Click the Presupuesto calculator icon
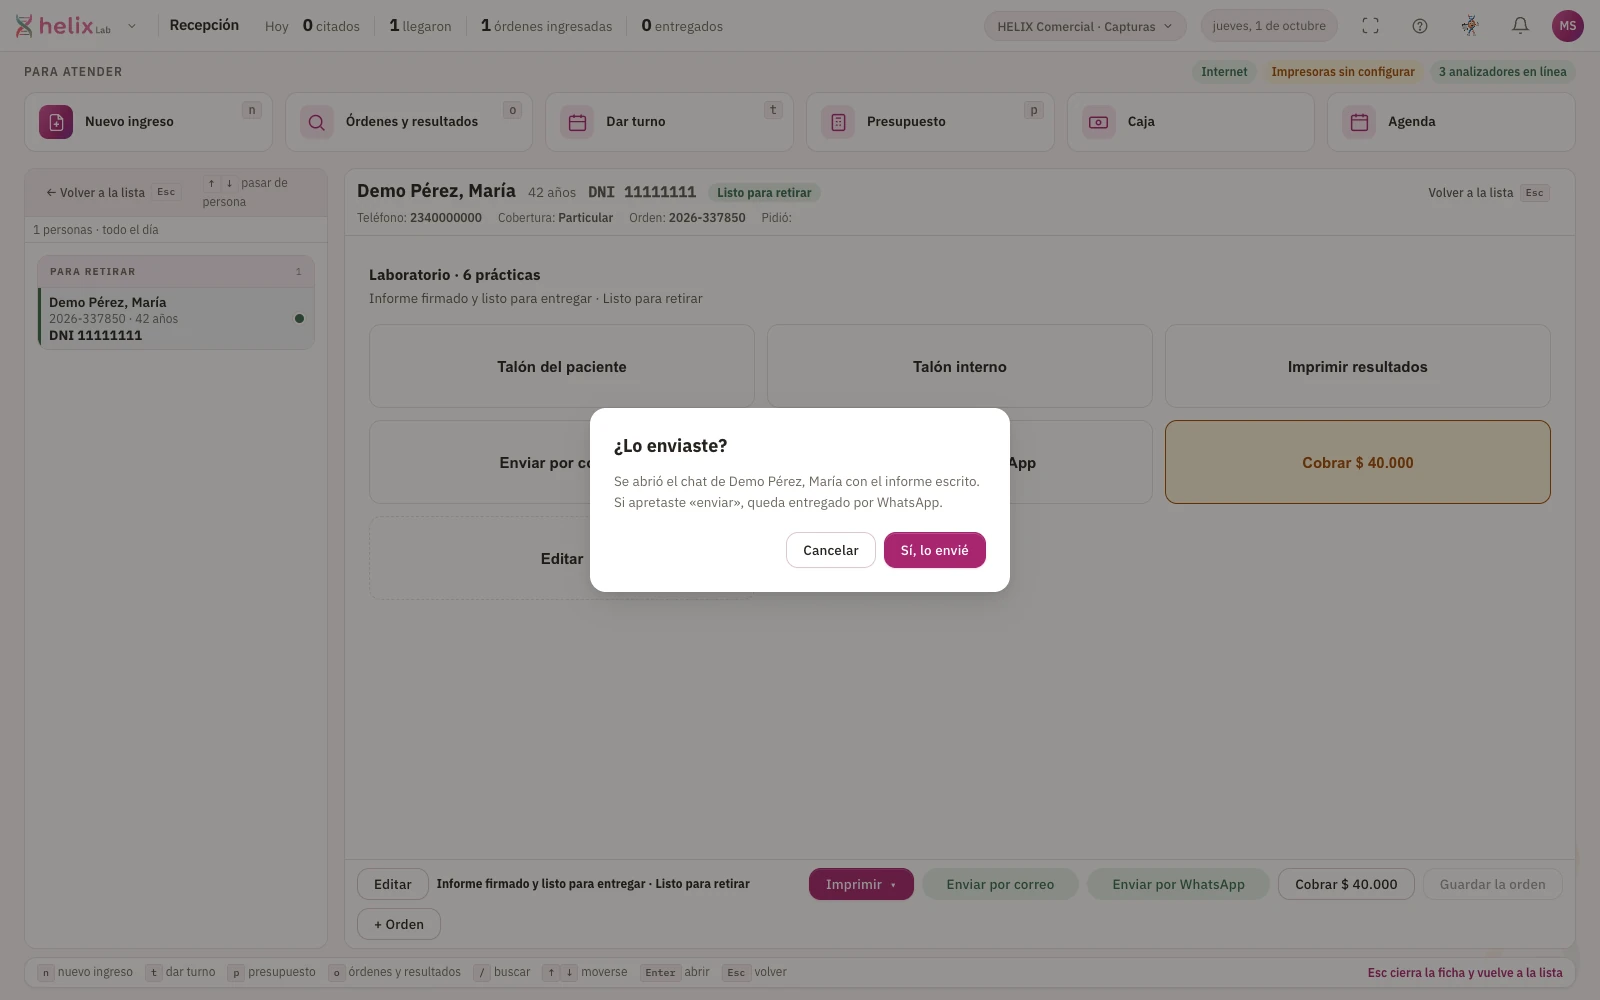Screen dimensions: 1600x1000 tap(838, 122)
